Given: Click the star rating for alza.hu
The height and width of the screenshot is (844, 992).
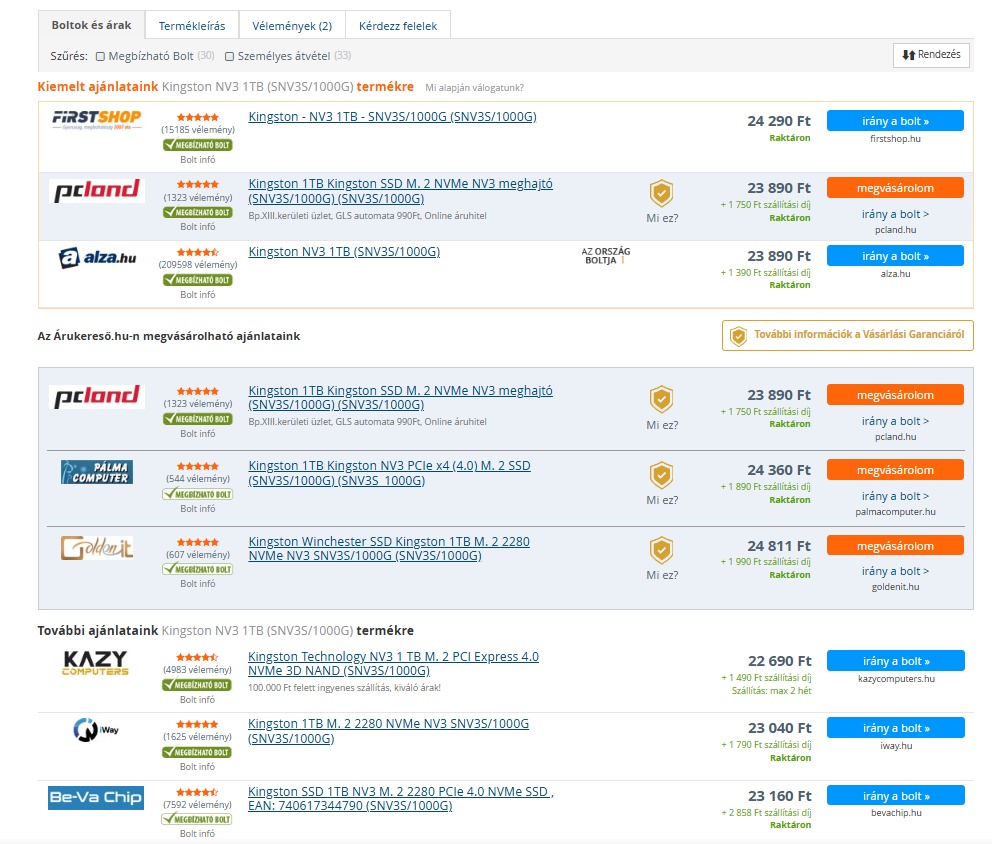Looking at the screenshot, I should (x=197, y=252).
